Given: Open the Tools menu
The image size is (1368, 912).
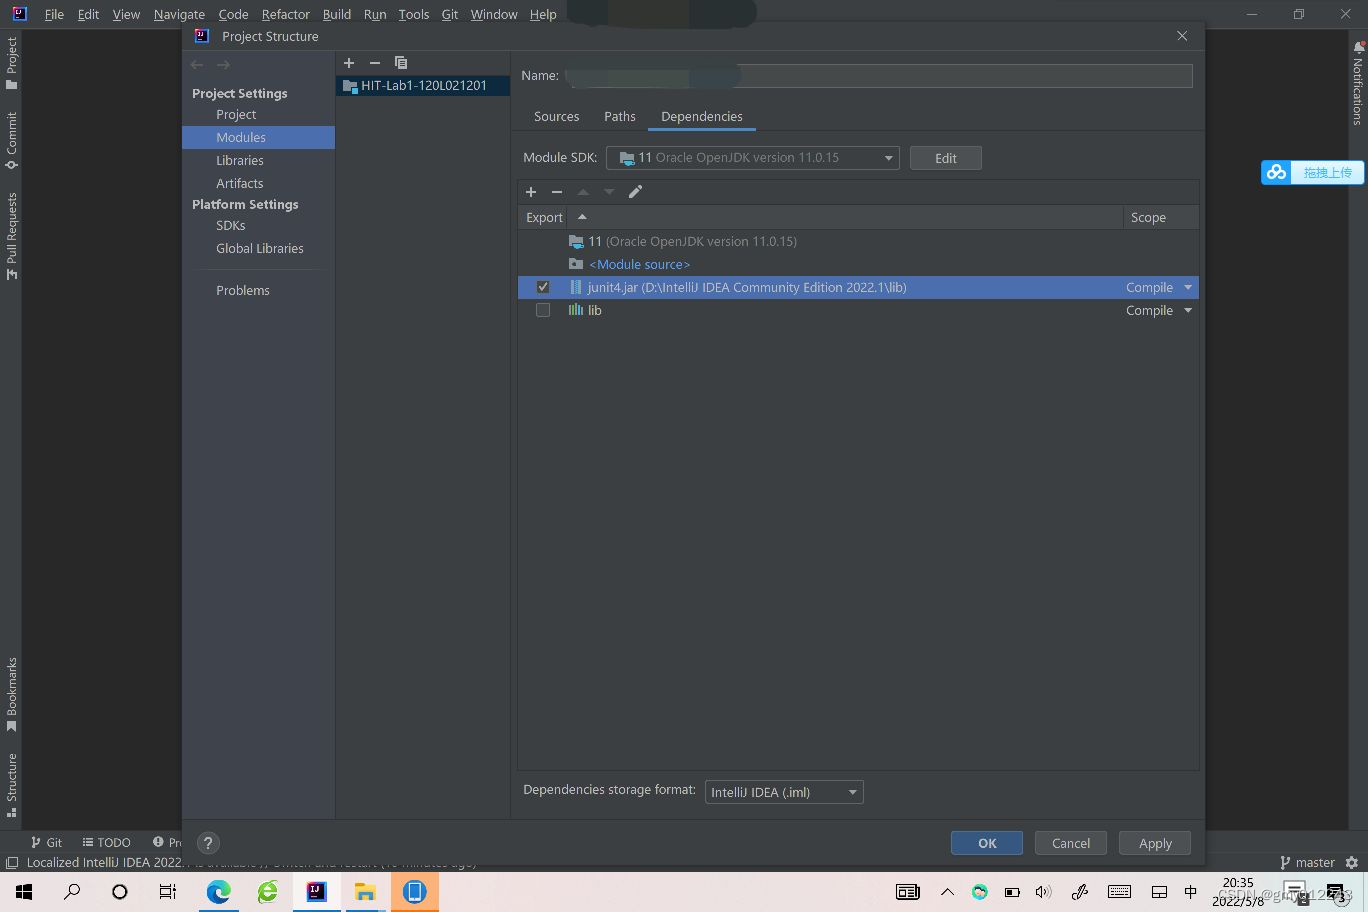Looking at the screenshot, I should point(414,14).
